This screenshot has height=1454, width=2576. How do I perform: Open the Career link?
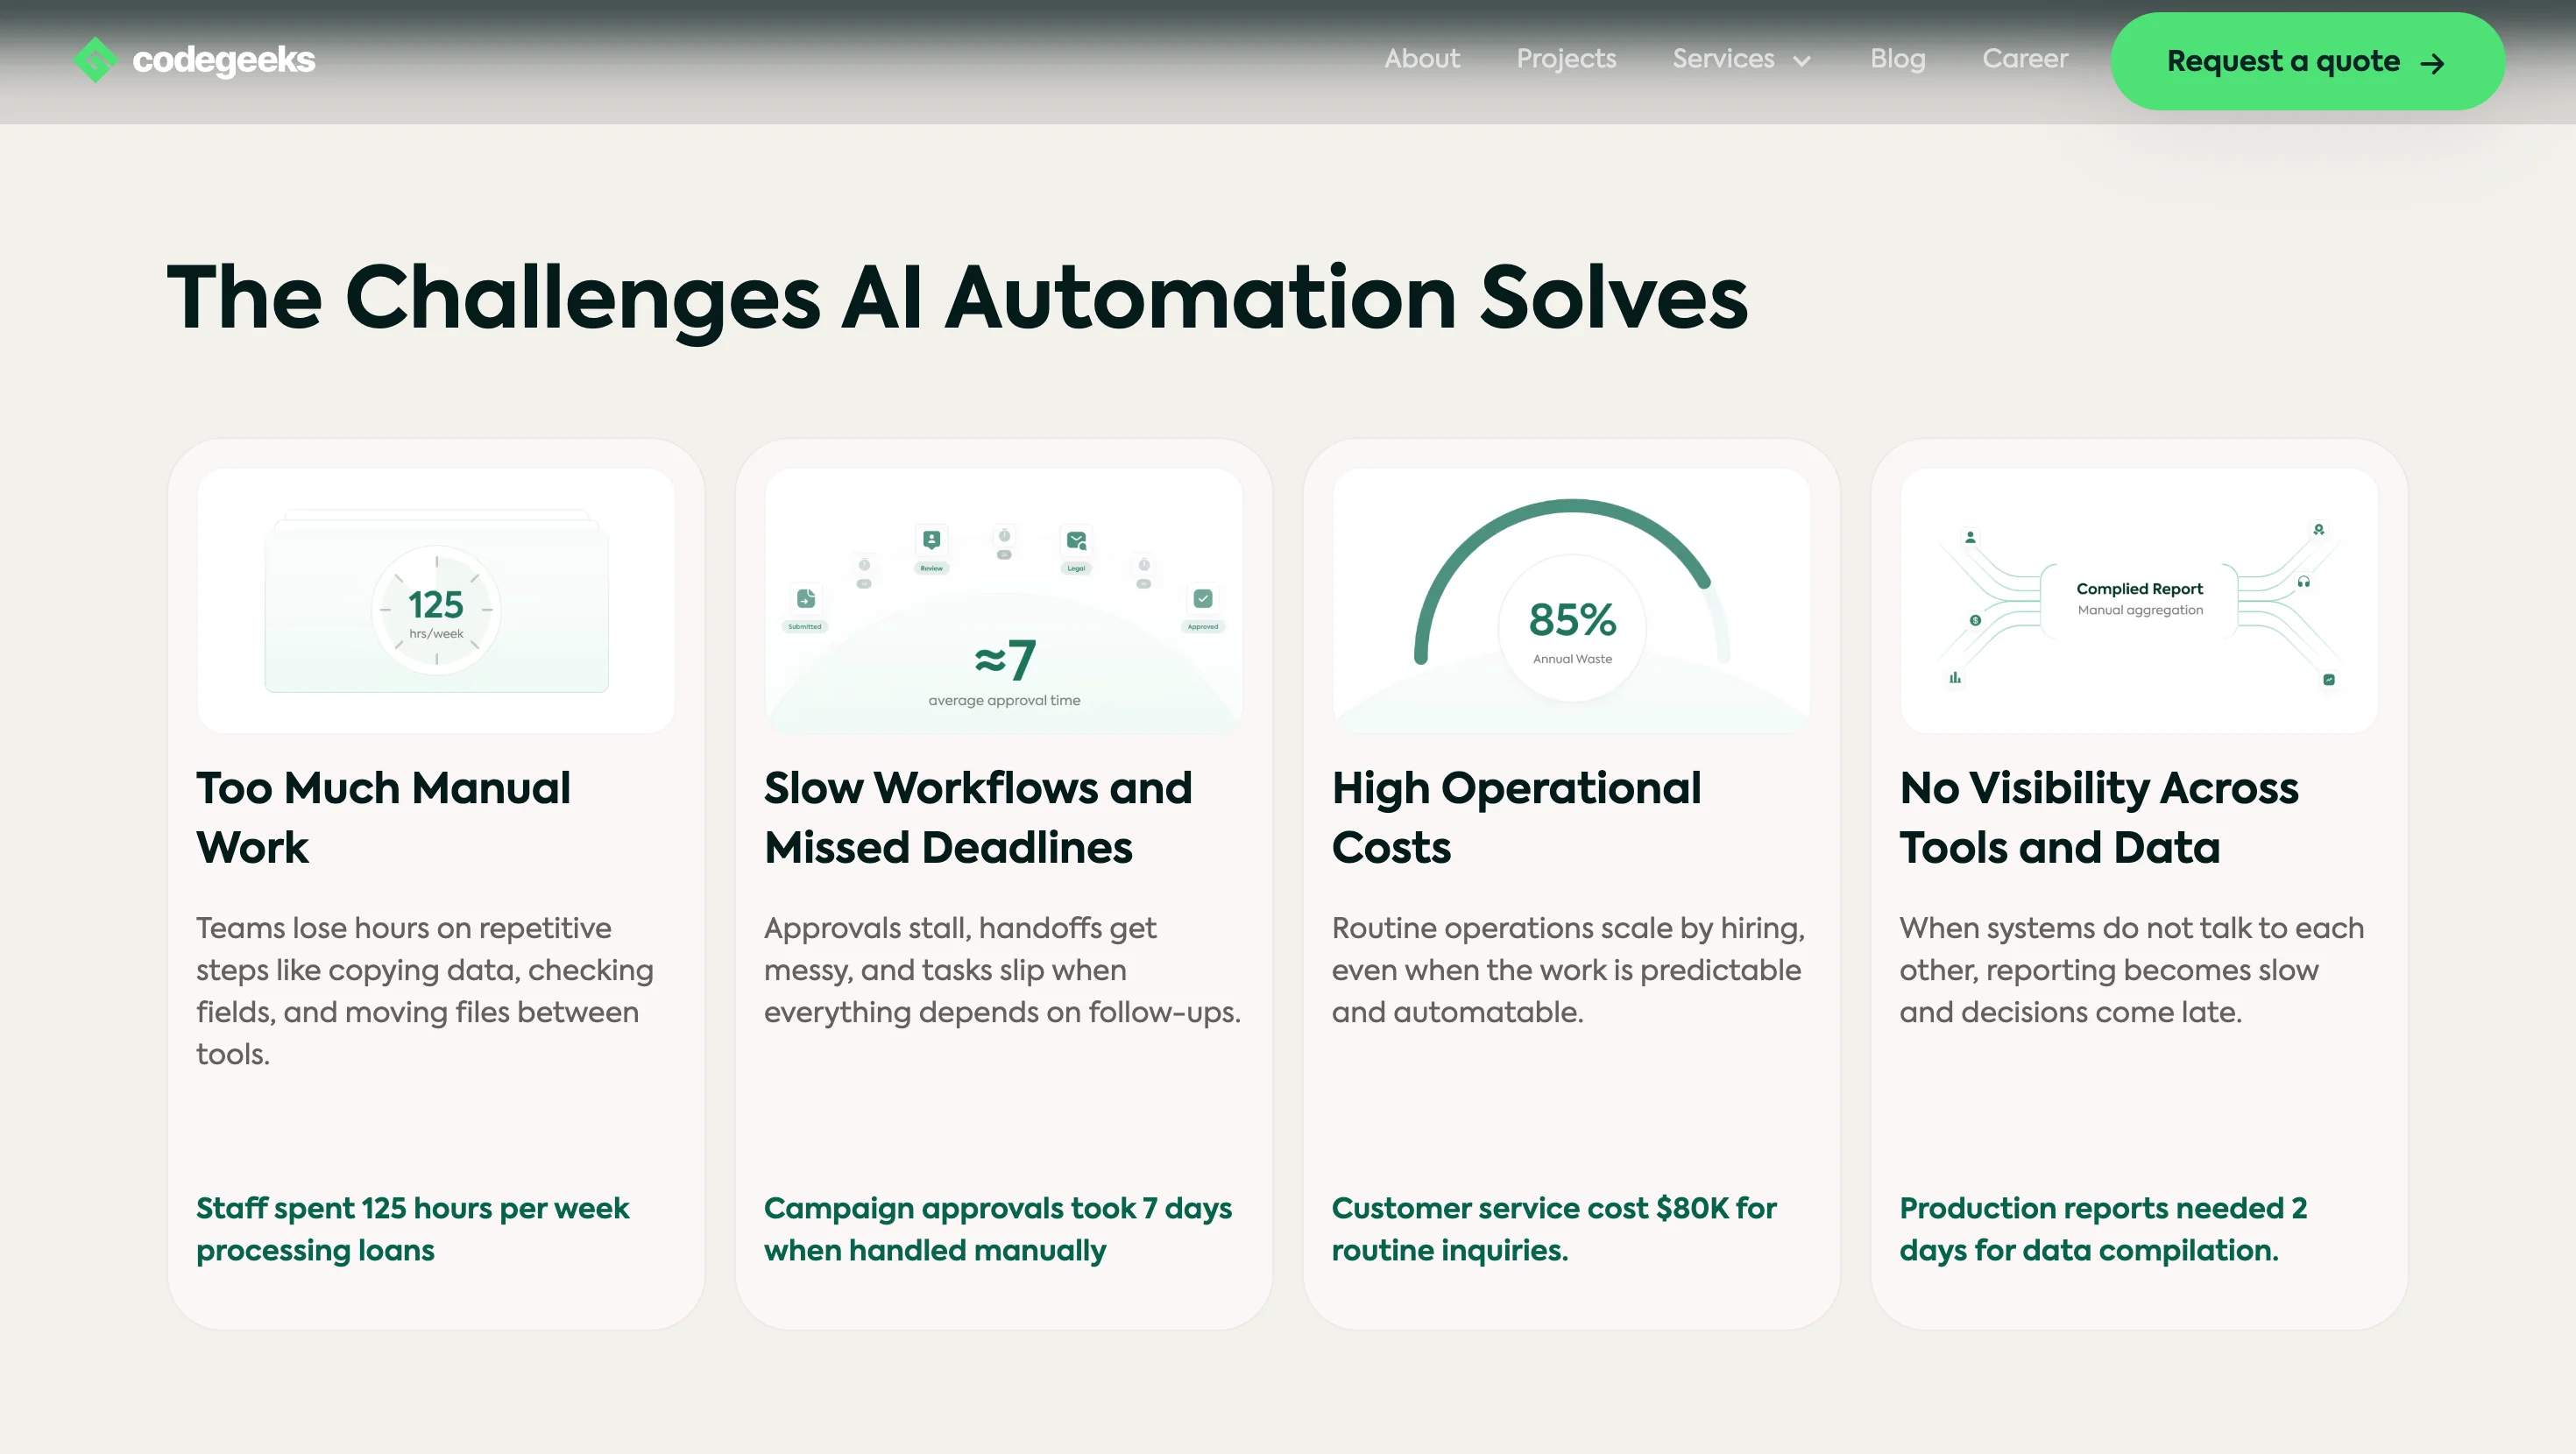2024,59
